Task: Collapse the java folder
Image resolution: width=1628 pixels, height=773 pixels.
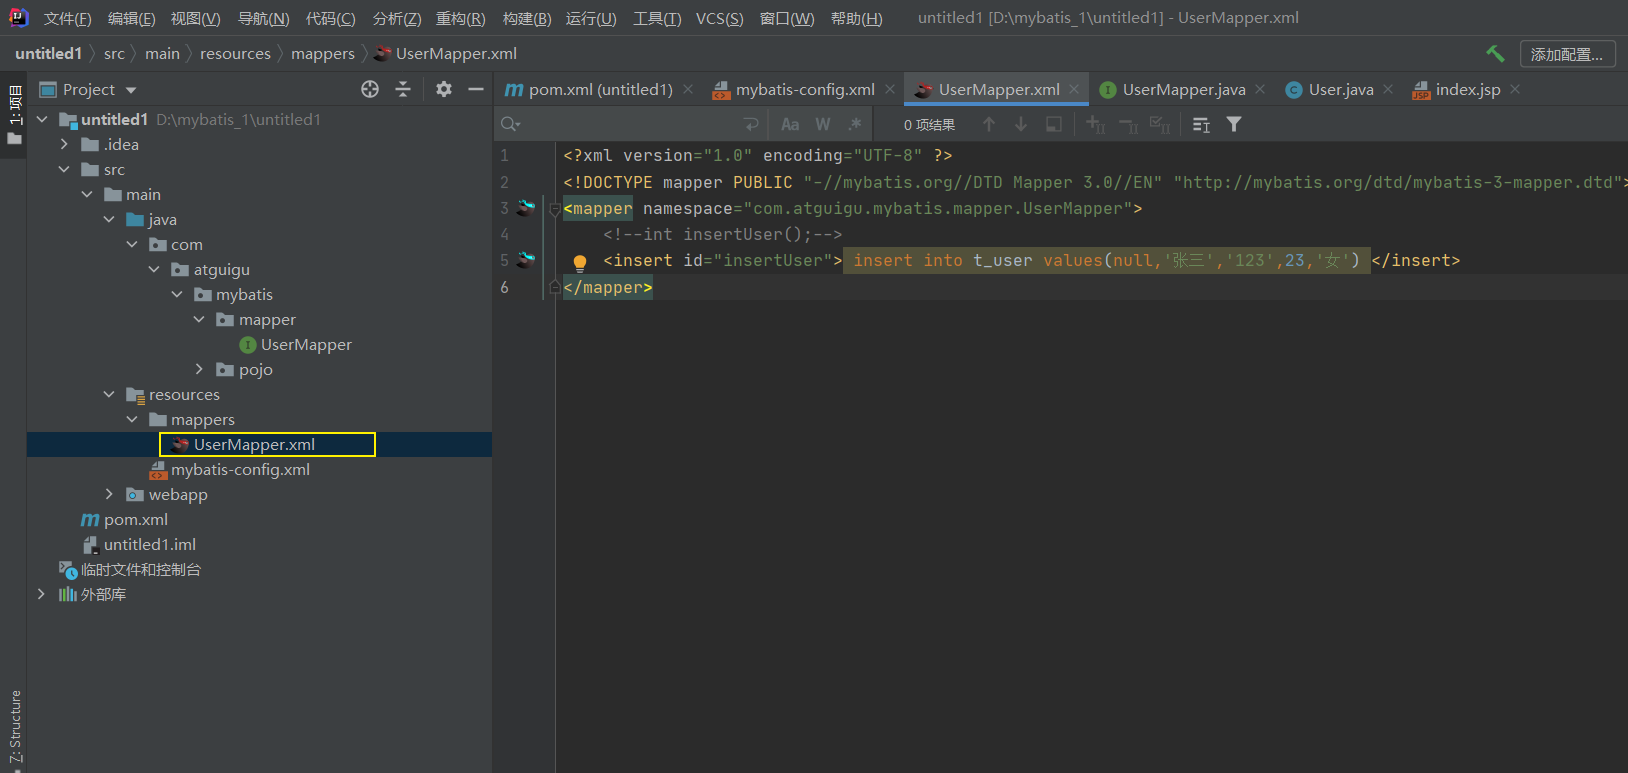Action: 109,219
